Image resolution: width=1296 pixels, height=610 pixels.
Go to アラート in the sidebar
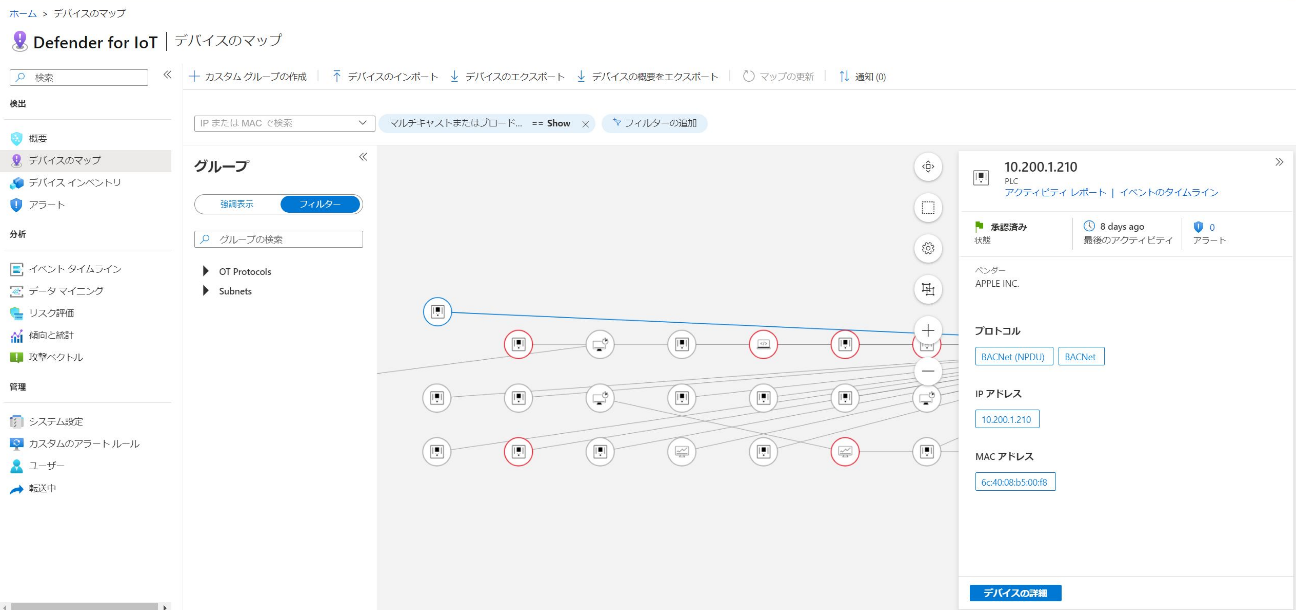(x=47, y=205)
